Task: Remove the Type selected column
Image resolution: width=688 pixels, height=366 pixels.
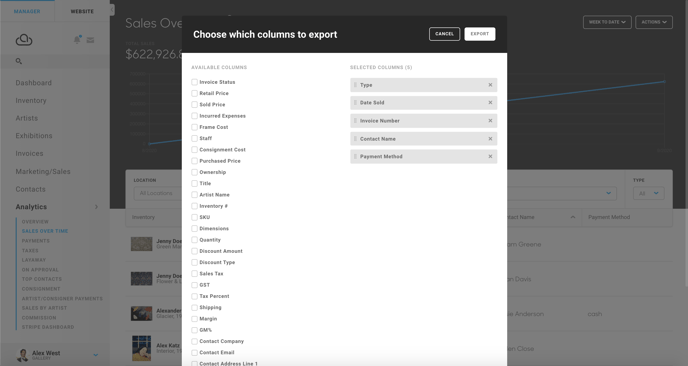Action: [490, 85]
